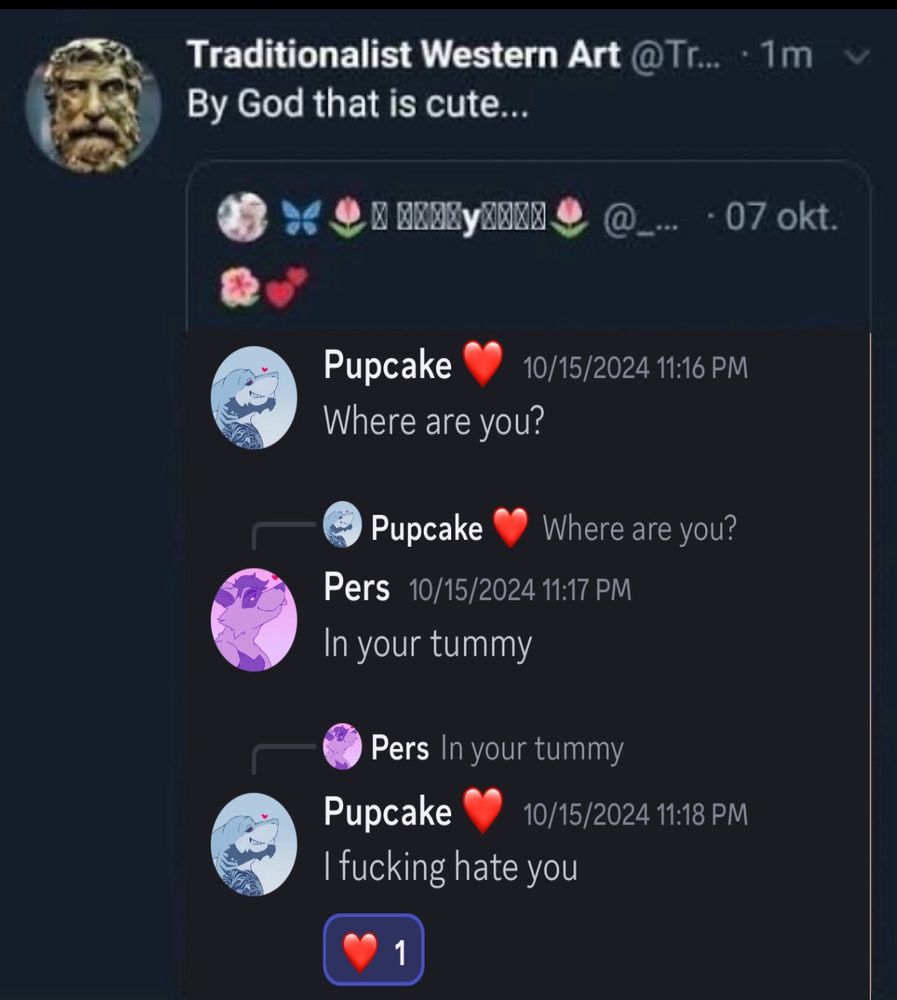
Task: Click the blue butterfly emoji in quoted name
Action: (302, 217)
